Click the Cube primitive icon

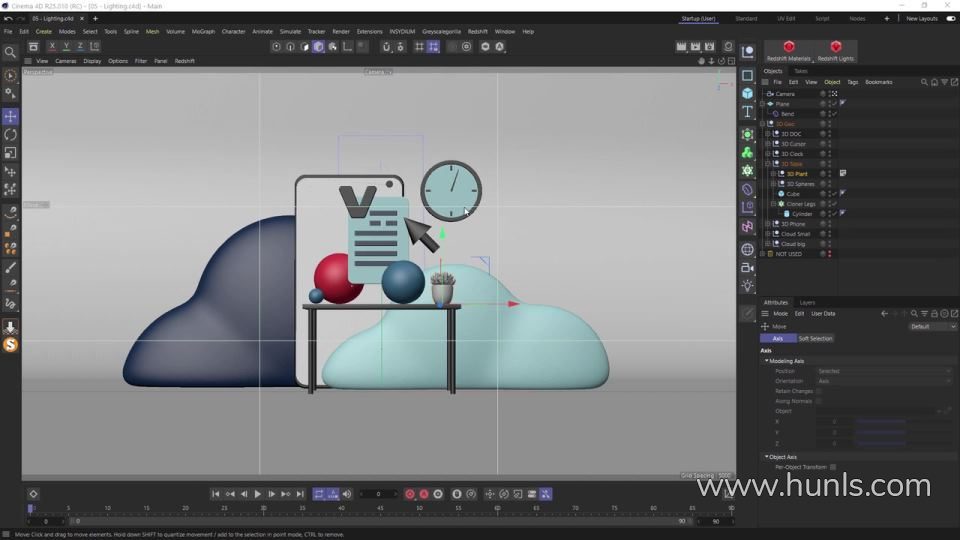pyautogui.click(x=747, y=93)
